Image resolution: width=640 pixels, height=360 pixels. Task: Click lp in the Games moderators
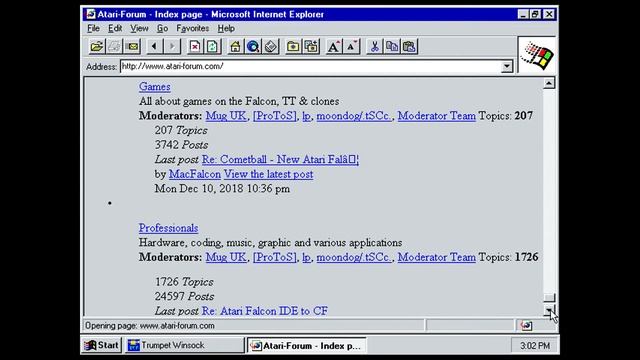[x=306, y=116]
